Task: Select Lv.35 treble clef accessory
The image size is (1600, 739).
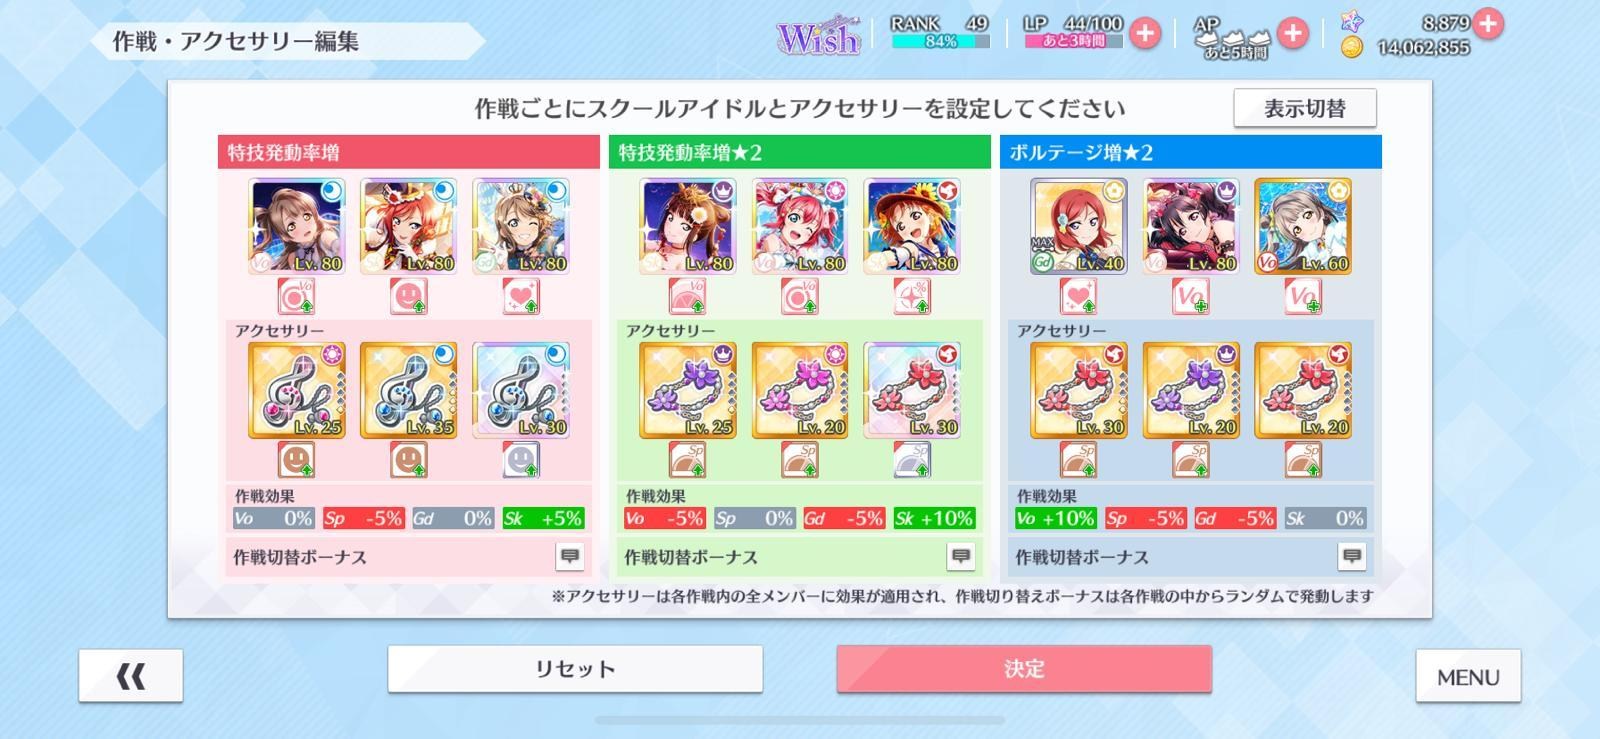Action: pyautogui.click(x=409, y=390)
